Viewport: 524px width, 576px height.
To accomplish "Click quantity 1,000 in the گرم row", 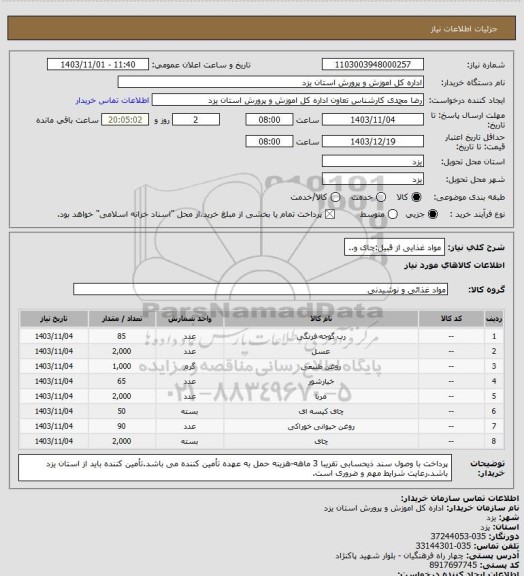I will (122, 366).
